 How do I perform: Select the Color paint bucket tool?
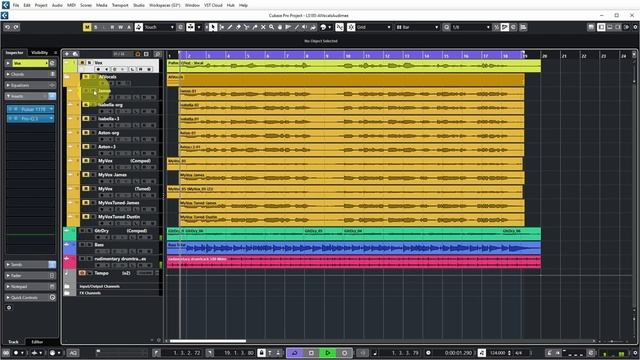point(313,27)
